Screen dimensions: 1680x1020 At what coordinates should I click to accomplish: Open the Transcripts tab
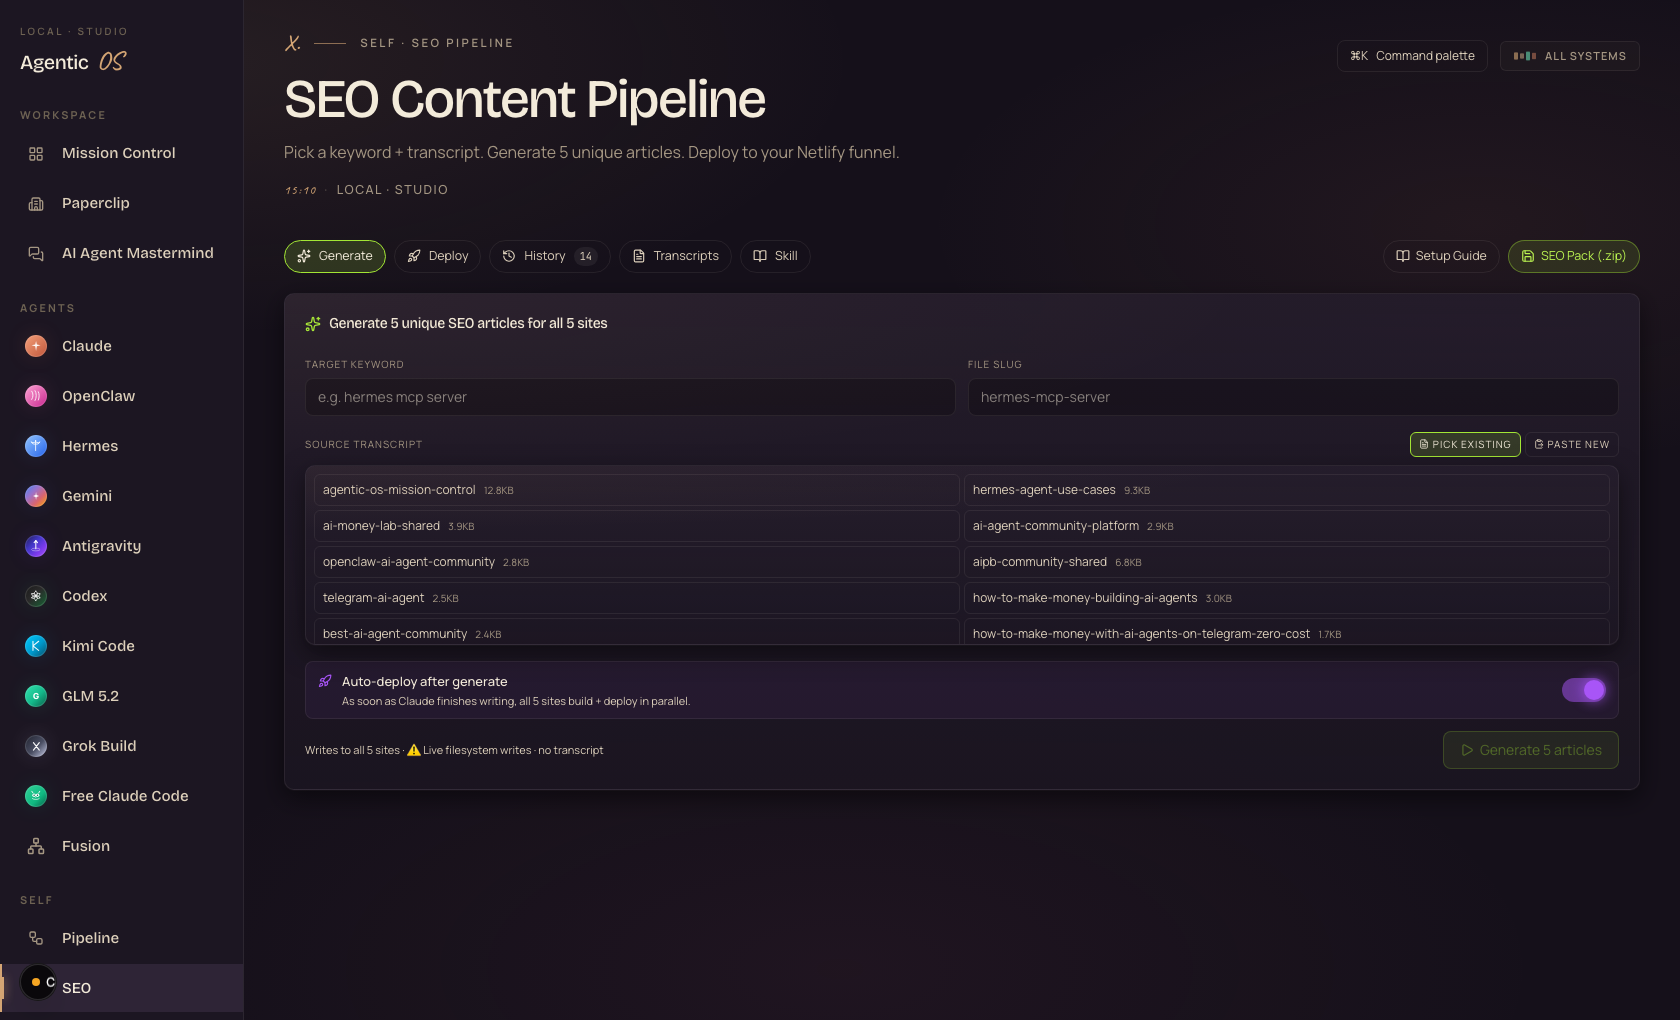(676, 256)
